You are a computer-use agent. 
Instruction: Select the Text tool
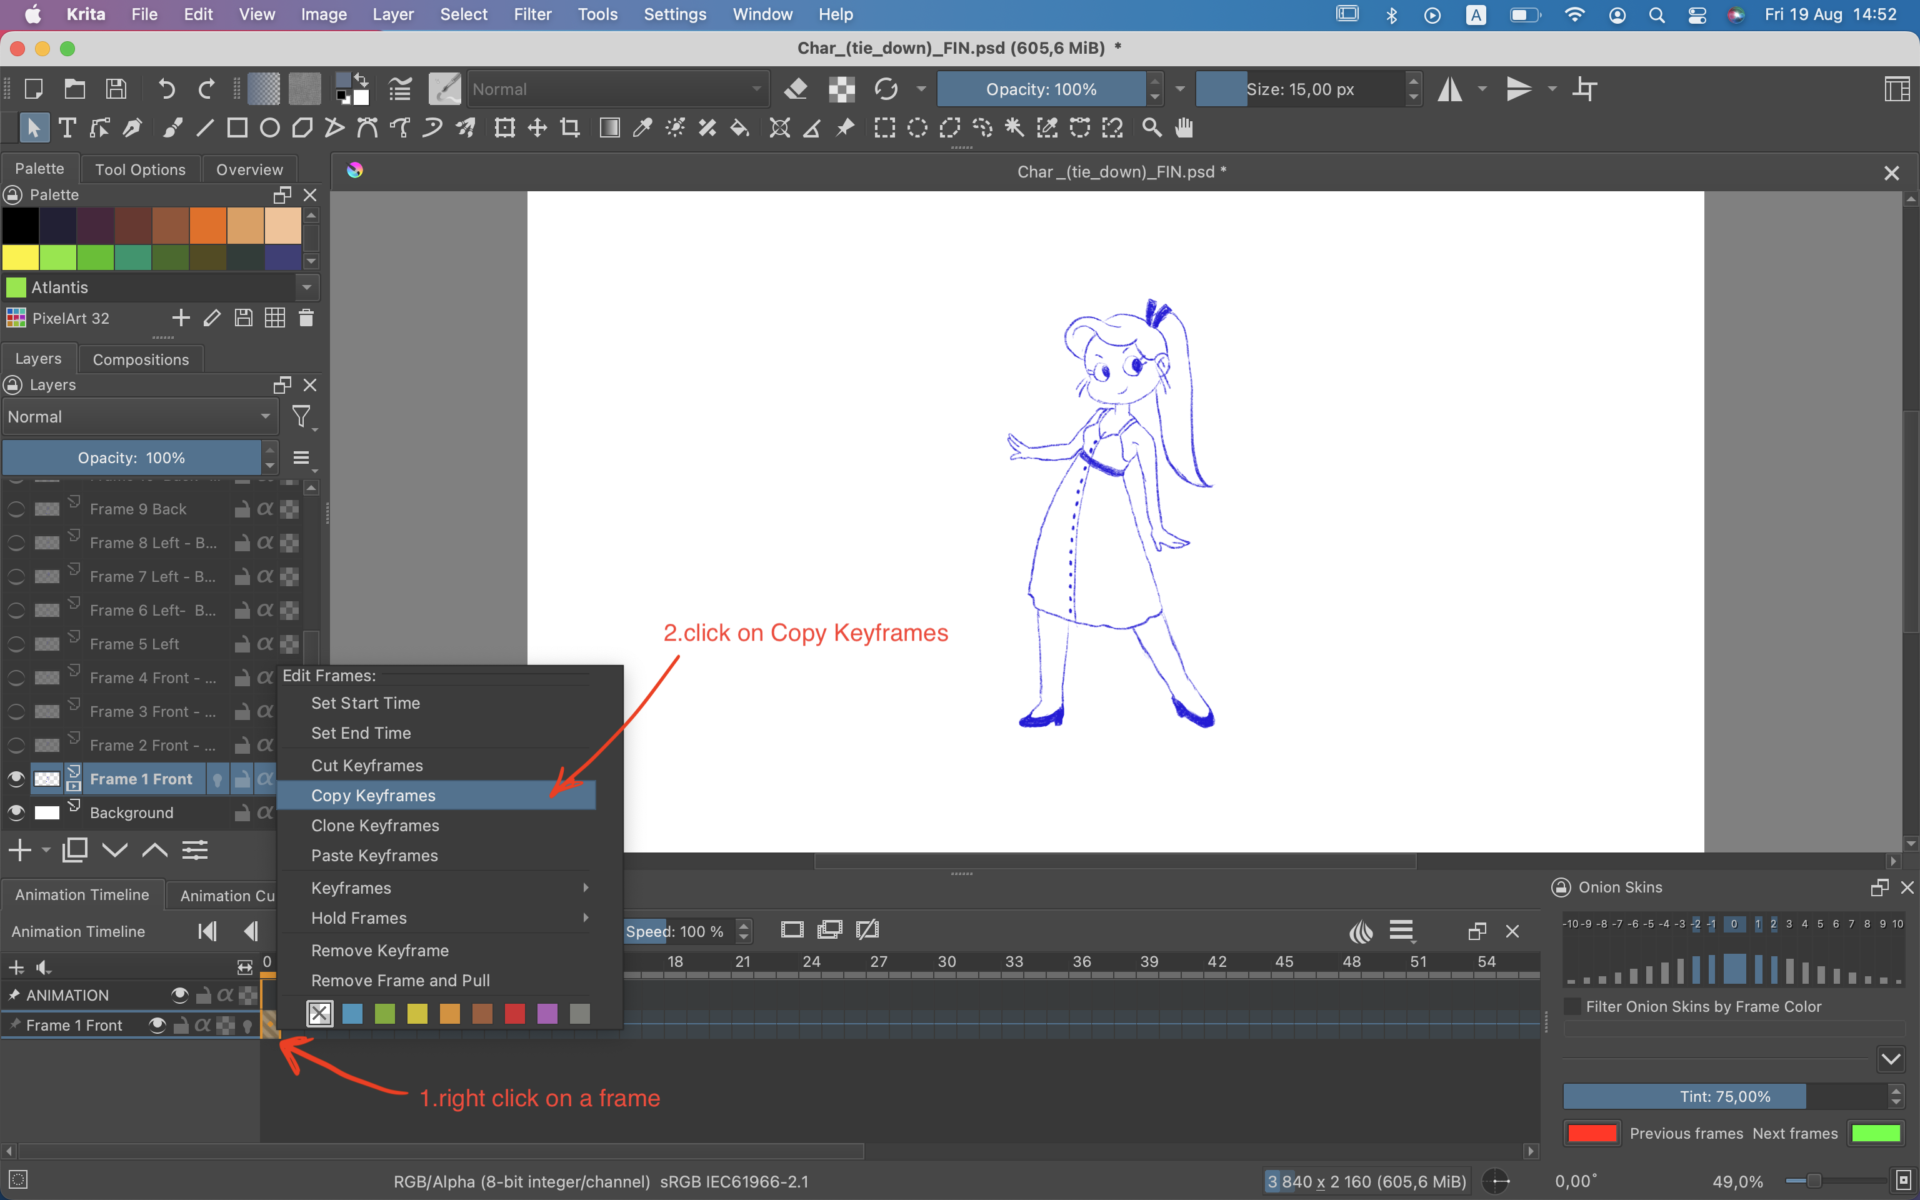pyautogui.click(x=67, y=127)
